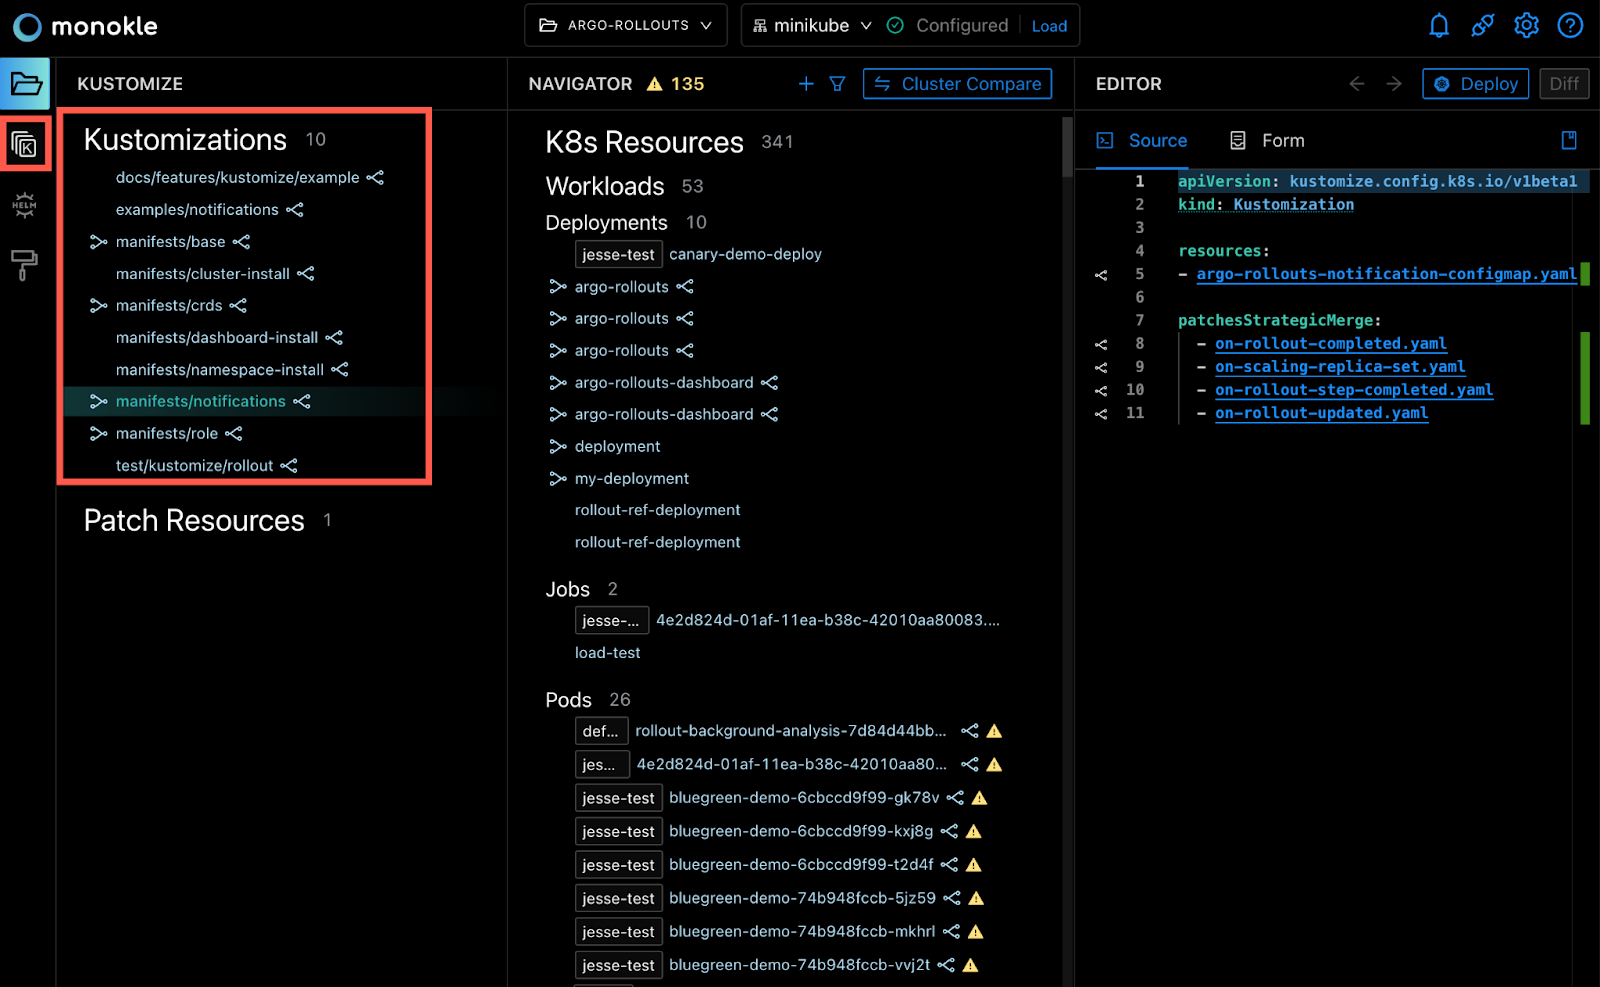Click jesse-test namespace tag on canary-demo-deploy
This screenshot has width=1600, height=987.
point(618,255)
